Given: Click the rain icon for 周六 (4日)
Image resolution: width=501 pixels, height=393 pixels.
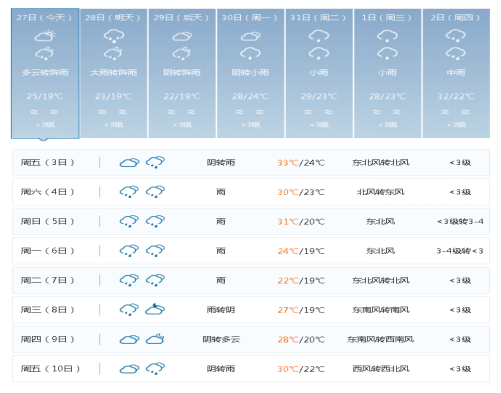Looking at the screenshot, I should click(129, 192).
